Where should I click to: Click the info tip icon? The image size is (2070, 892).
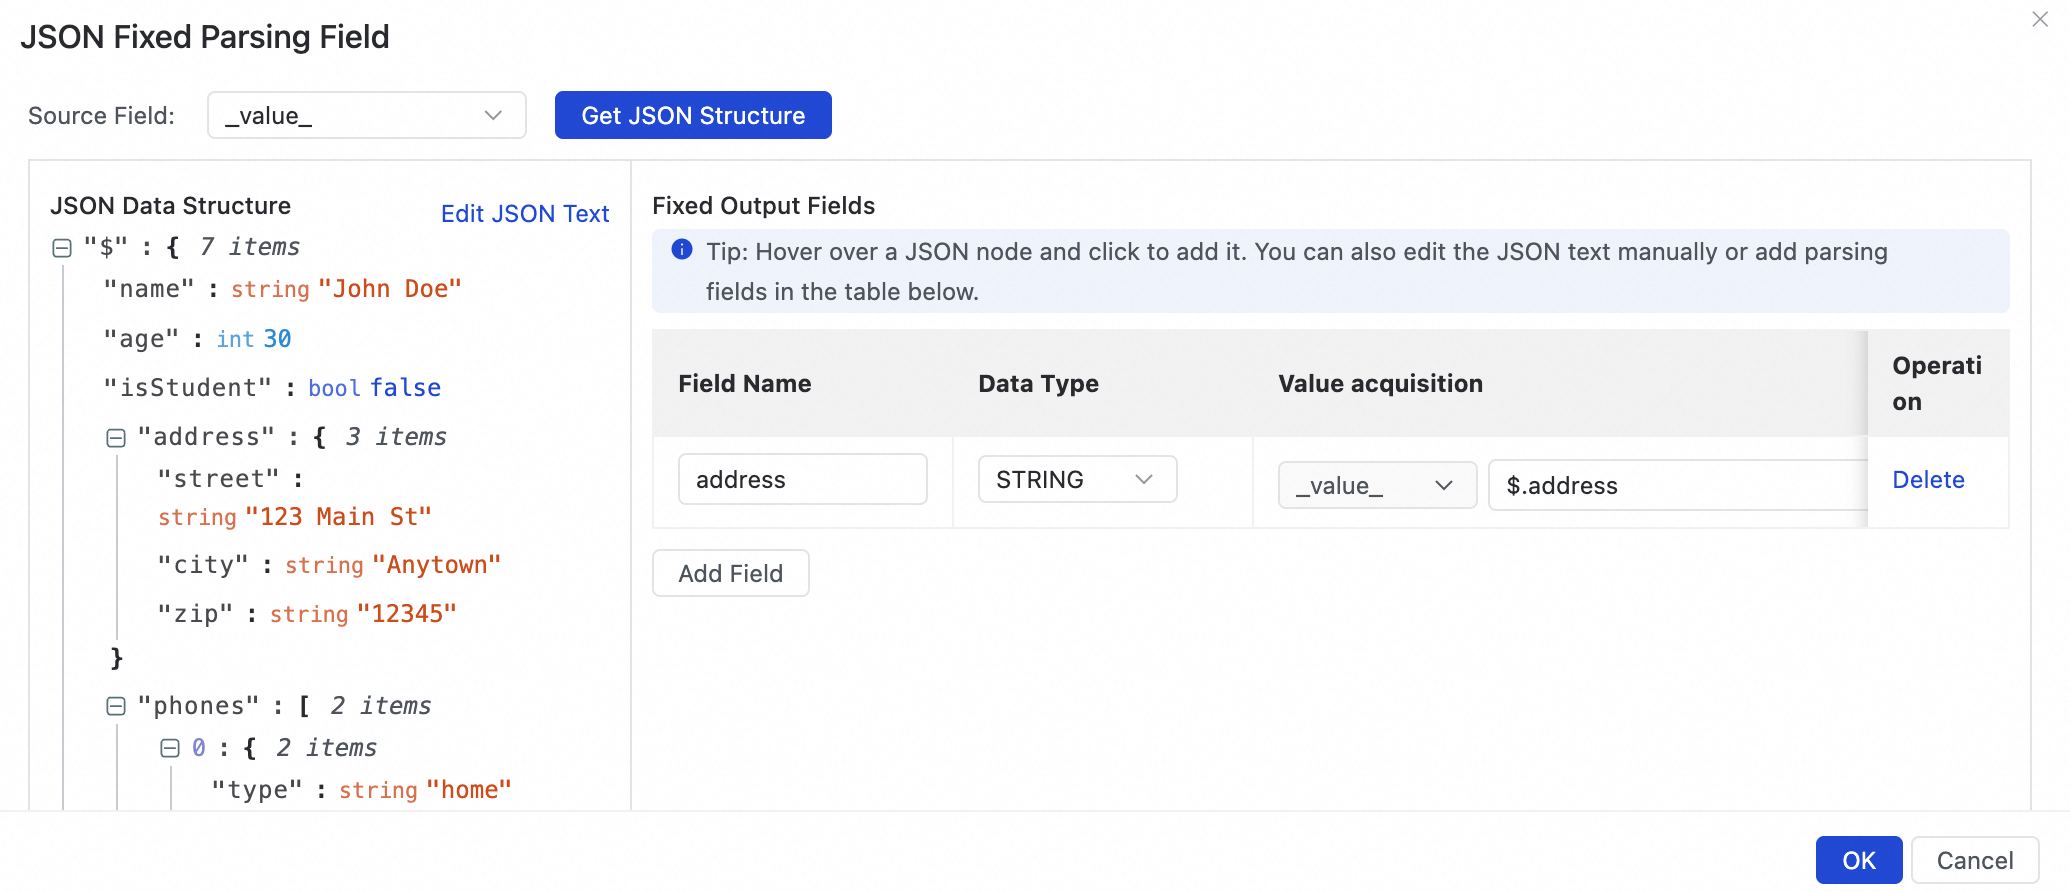682,250
